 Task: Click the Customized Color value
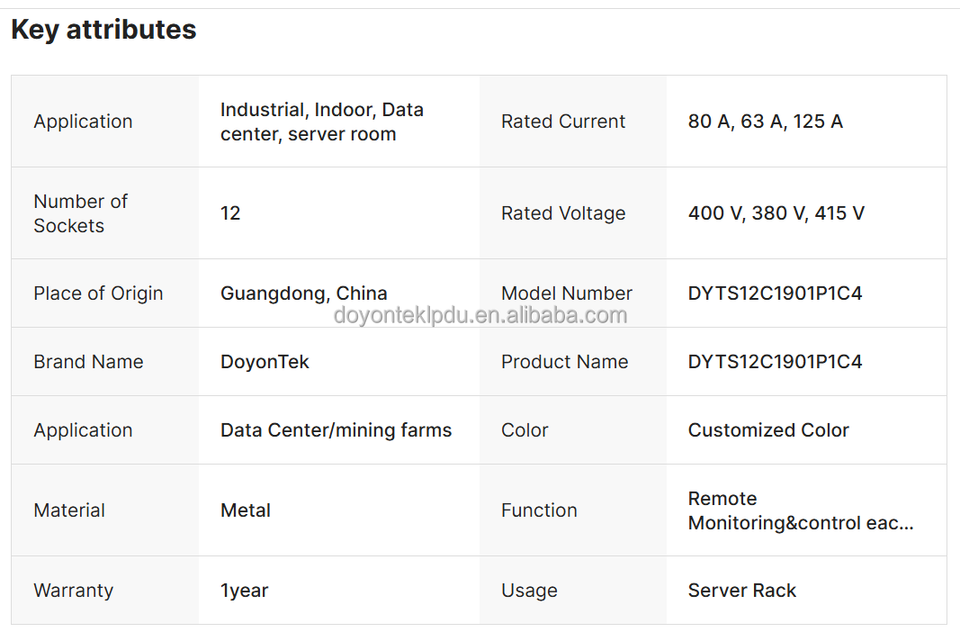[x=768, y=430]
